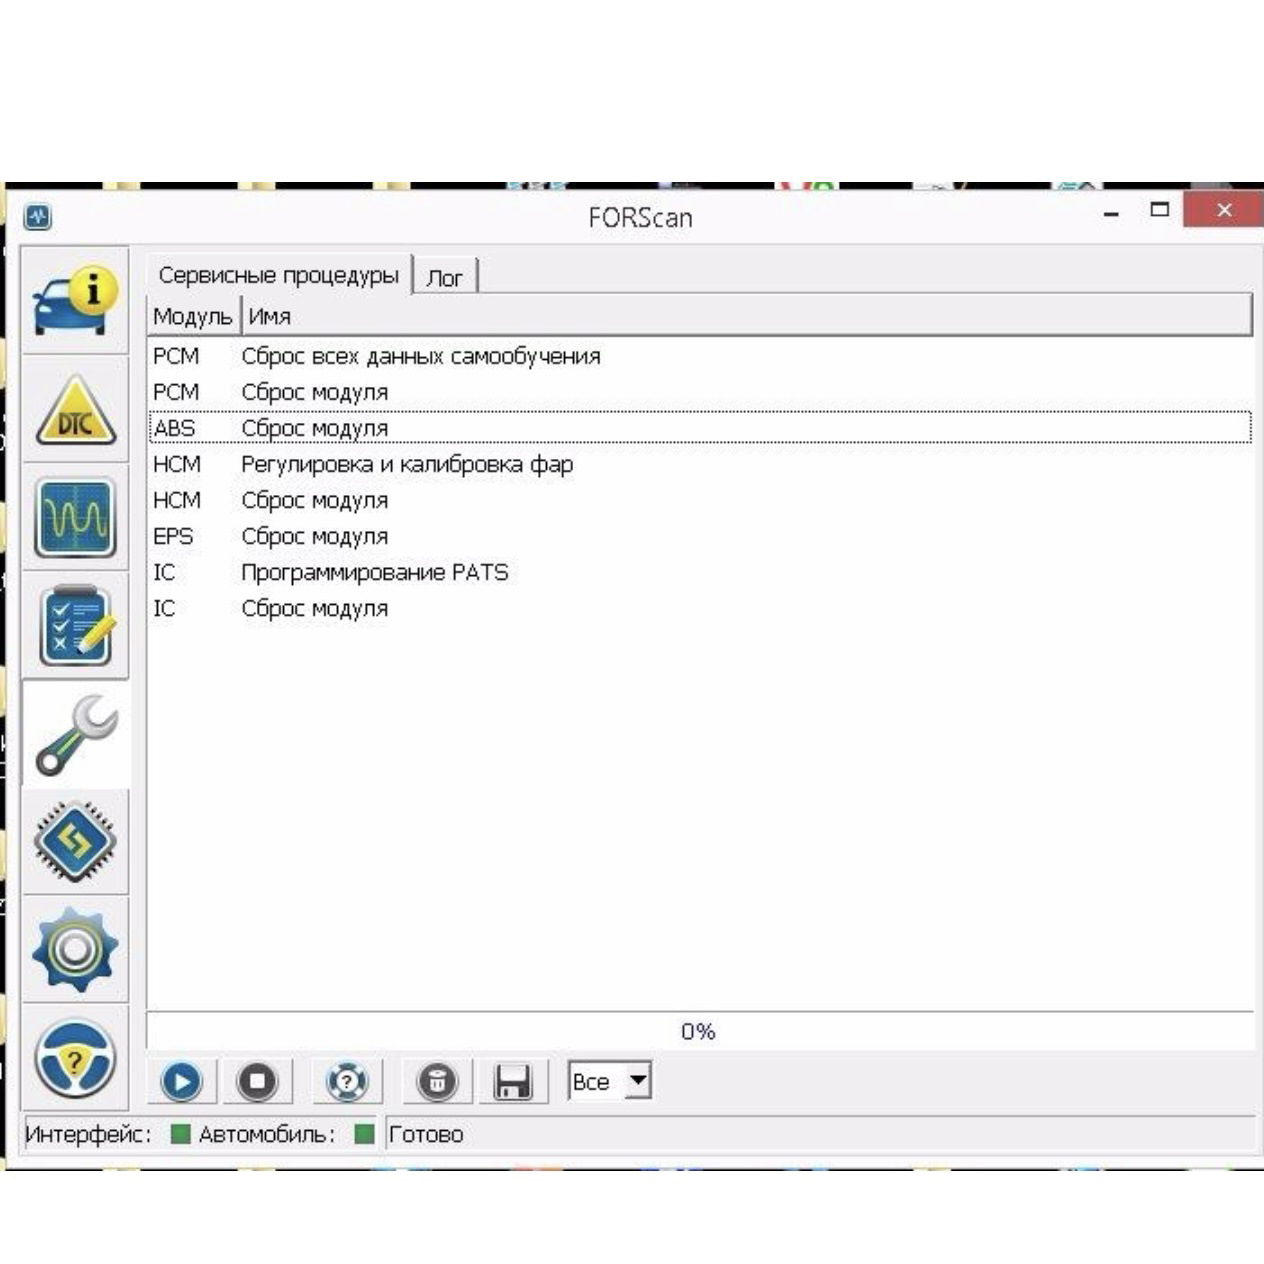Click the floppy disk save icon

pos(513,1081)
